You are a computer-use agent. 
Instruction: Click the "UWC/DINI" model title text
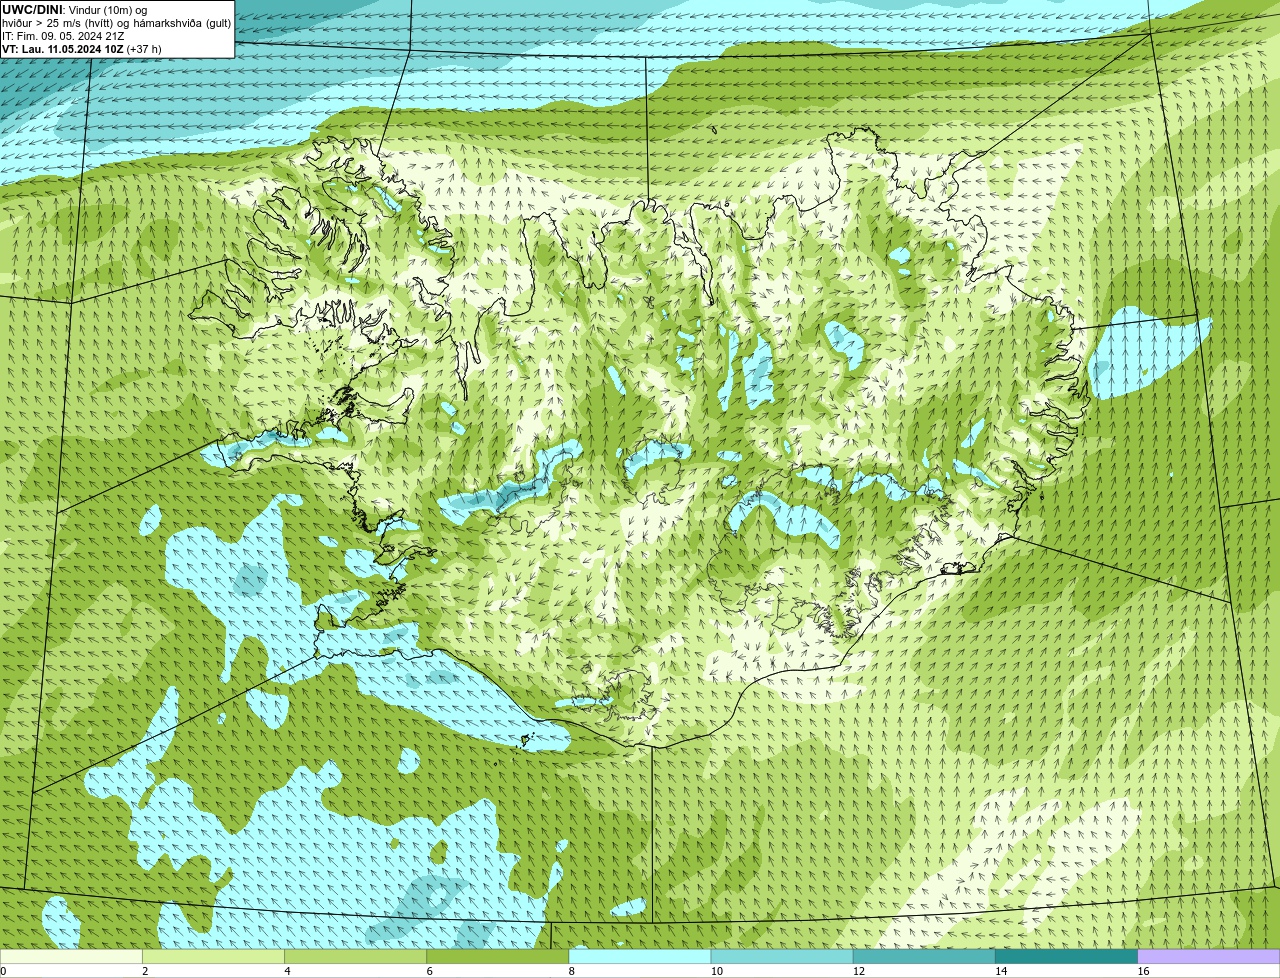pyautogui.click(x=32, y=9)
